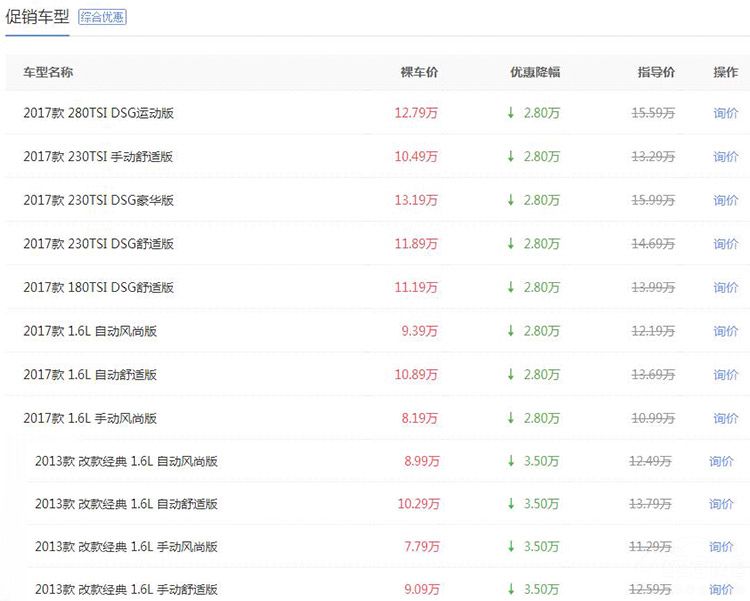Screen dimensions: 750x601
Task: Click the green down arrow beside 280TSI discount
Action: (511, 113)
